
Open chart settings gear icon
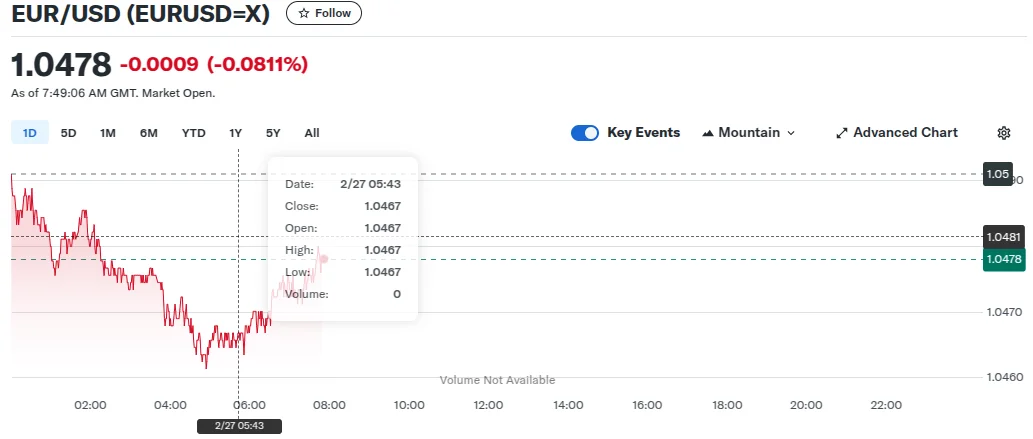(1004, 133)
